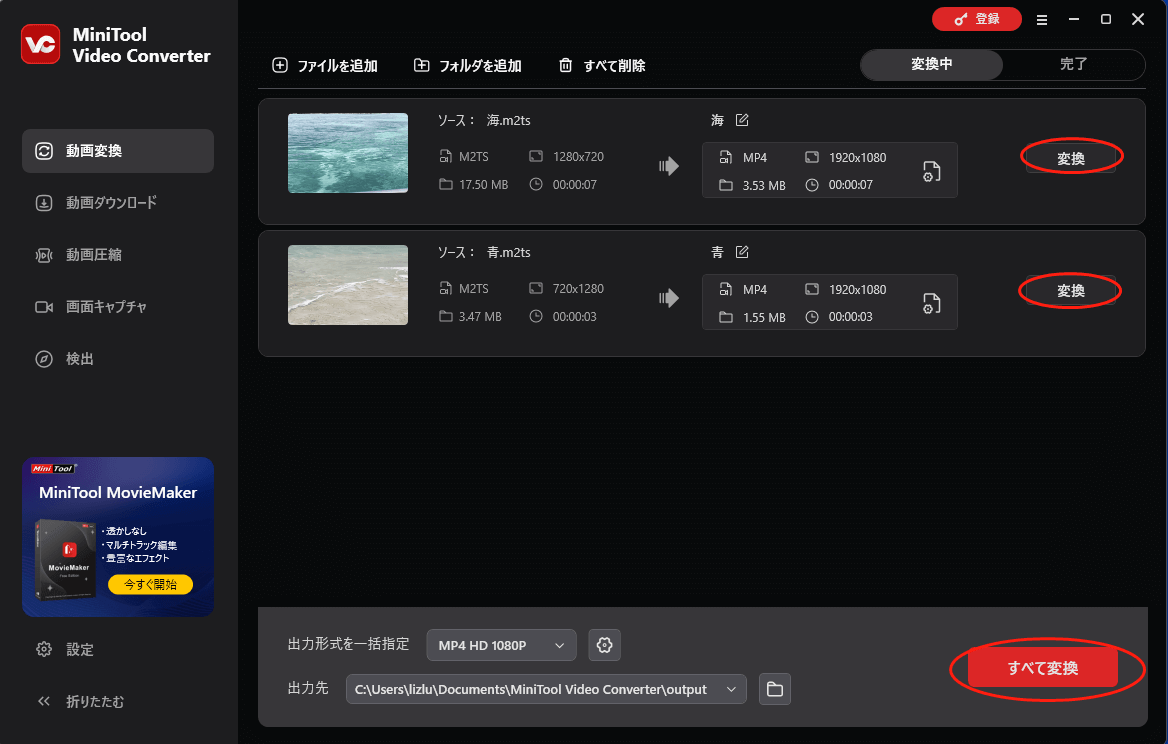
Task: Click the 3.53 MB output size value
Action: 764,185
